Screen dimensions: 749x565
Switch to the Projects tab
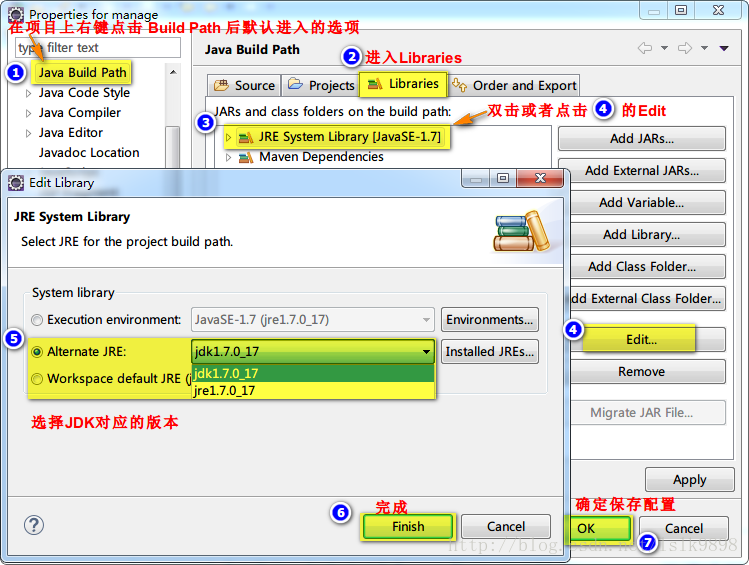[x=320, y=85]
